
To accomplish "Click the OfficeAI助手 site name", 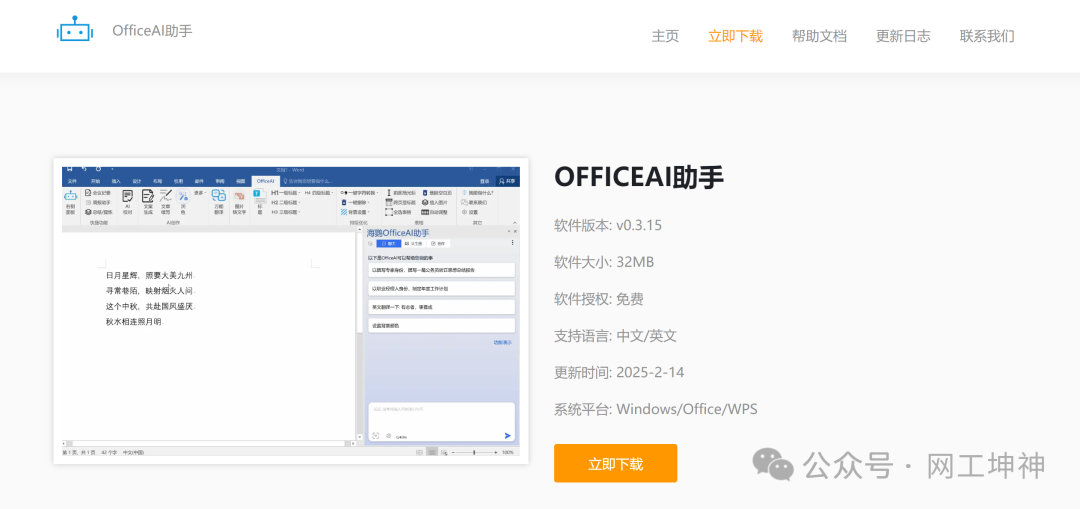I will 152,31.
